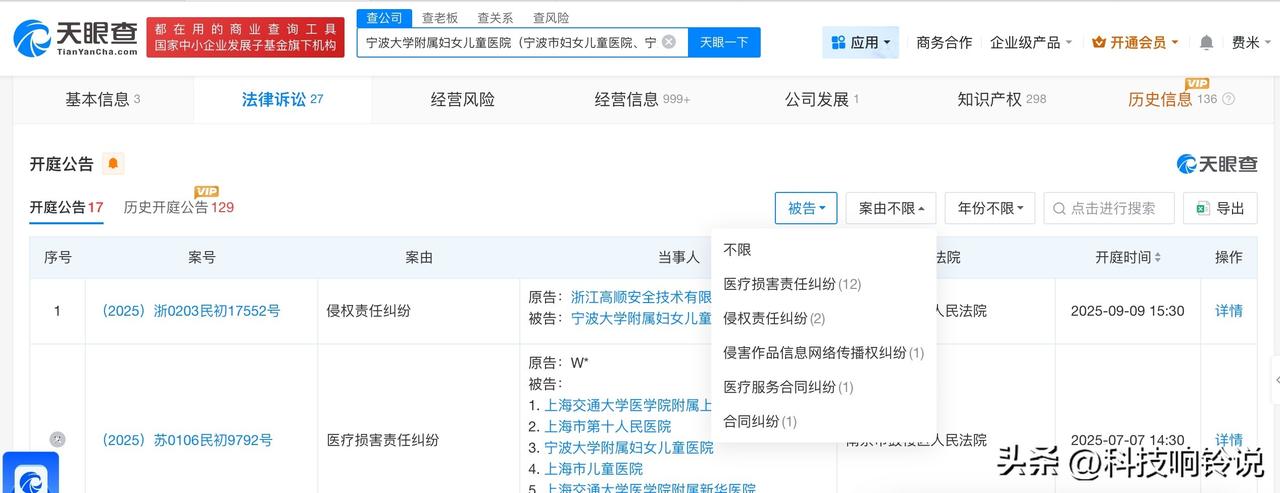1280x493 pixels.
Task: Switch to the 查关系 search tab
Action: (x=496, y=18)
